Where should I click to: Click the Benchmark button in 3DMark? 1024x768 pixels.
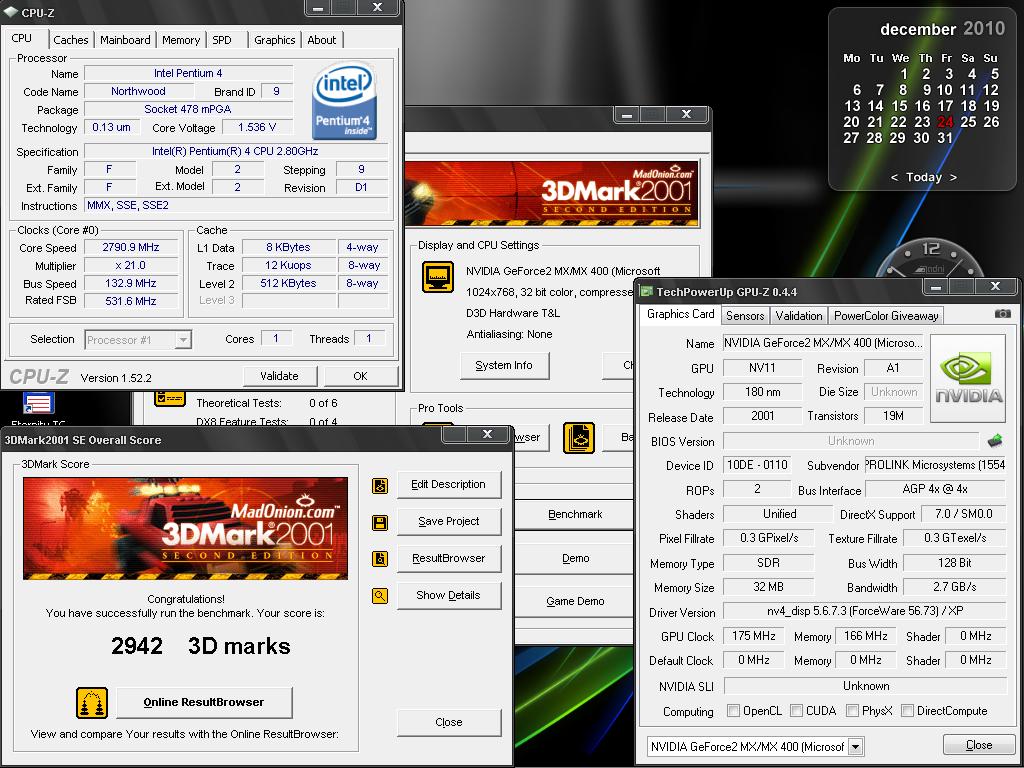pyautogui.click(x=575, y=515)
